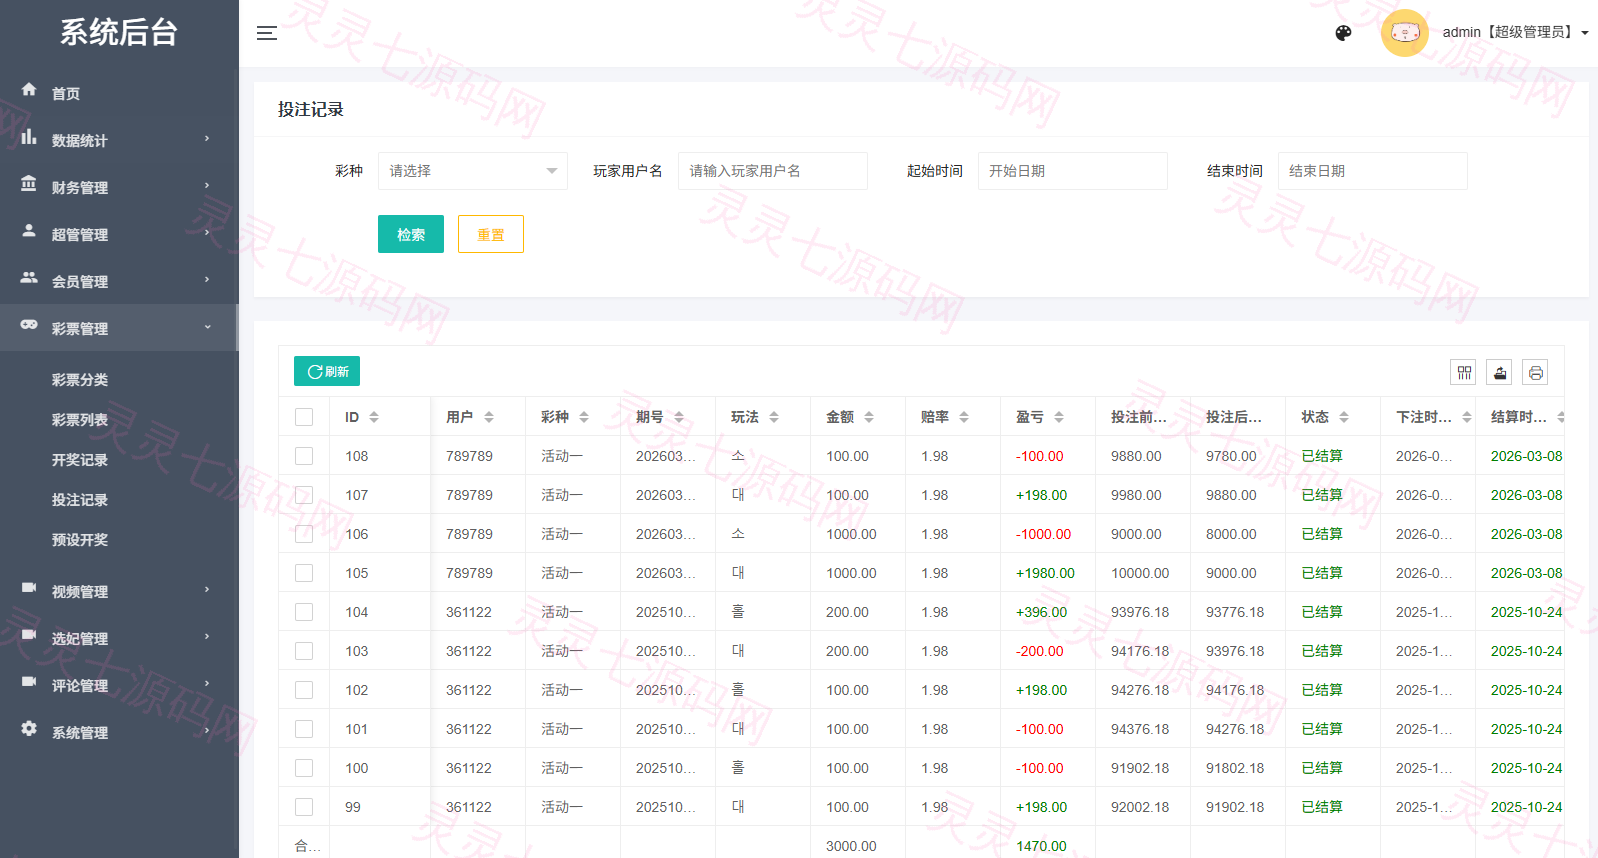Sort table by ID column arrows
Viewport: 1598px width, 858px height.
tap(374, 417)
